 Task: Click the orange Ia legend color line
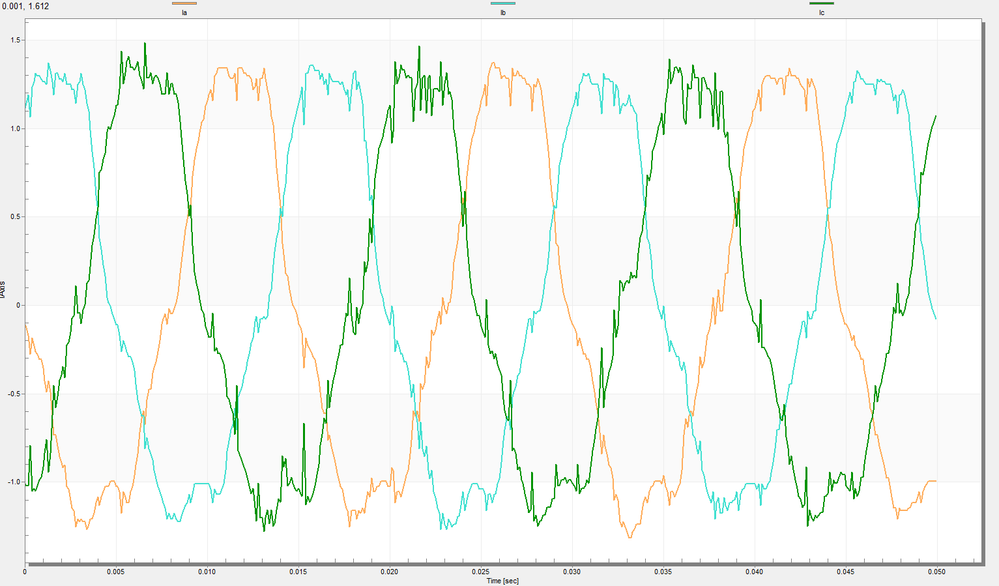pyautogui.click(x=184, y=4)
